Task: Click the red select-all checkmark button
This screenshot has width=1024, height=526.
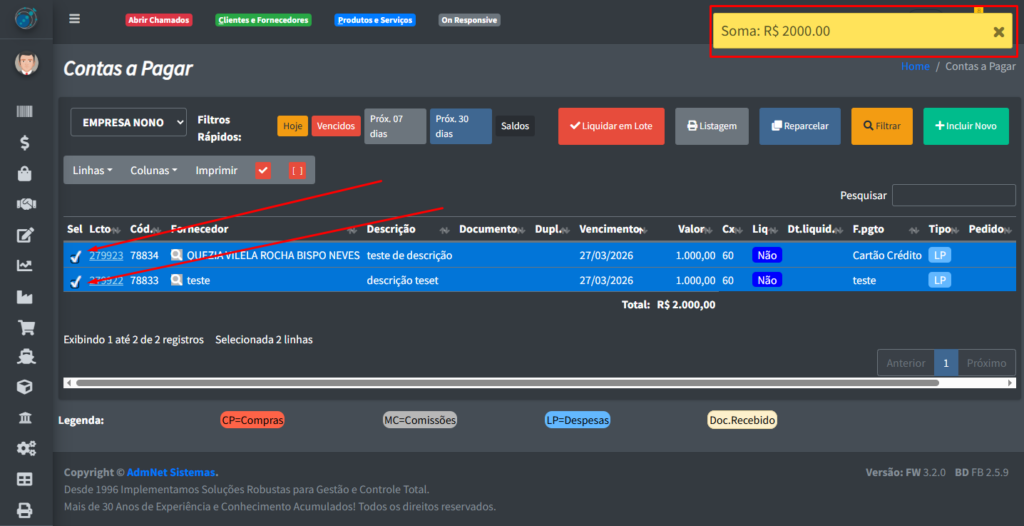Action: (x=263, y=171)
